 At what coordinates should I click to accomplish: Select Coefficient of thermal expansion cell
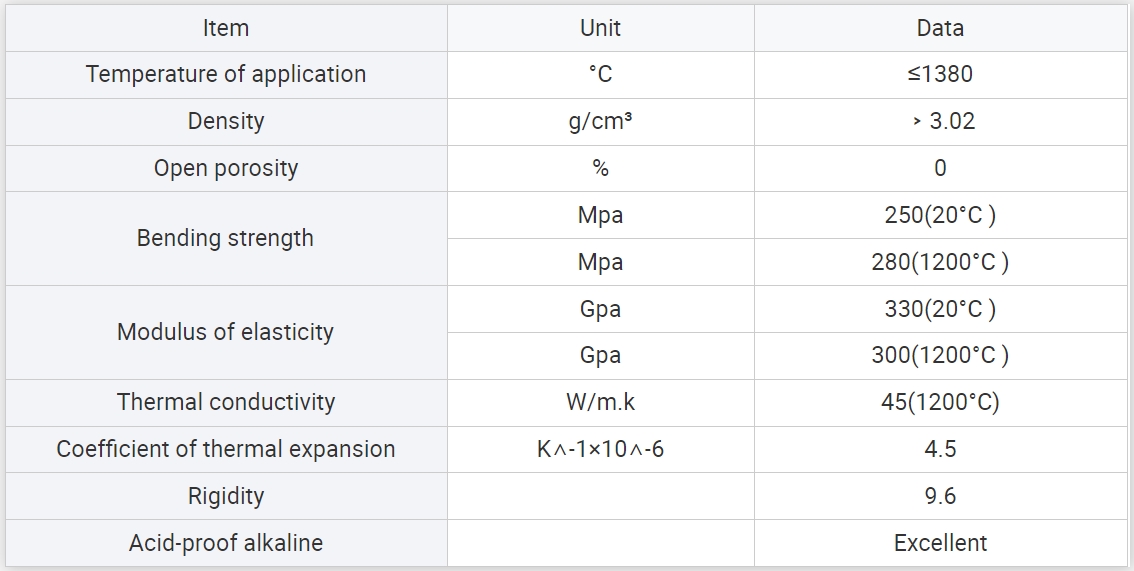pyautogui.click(x=226, y=450)
